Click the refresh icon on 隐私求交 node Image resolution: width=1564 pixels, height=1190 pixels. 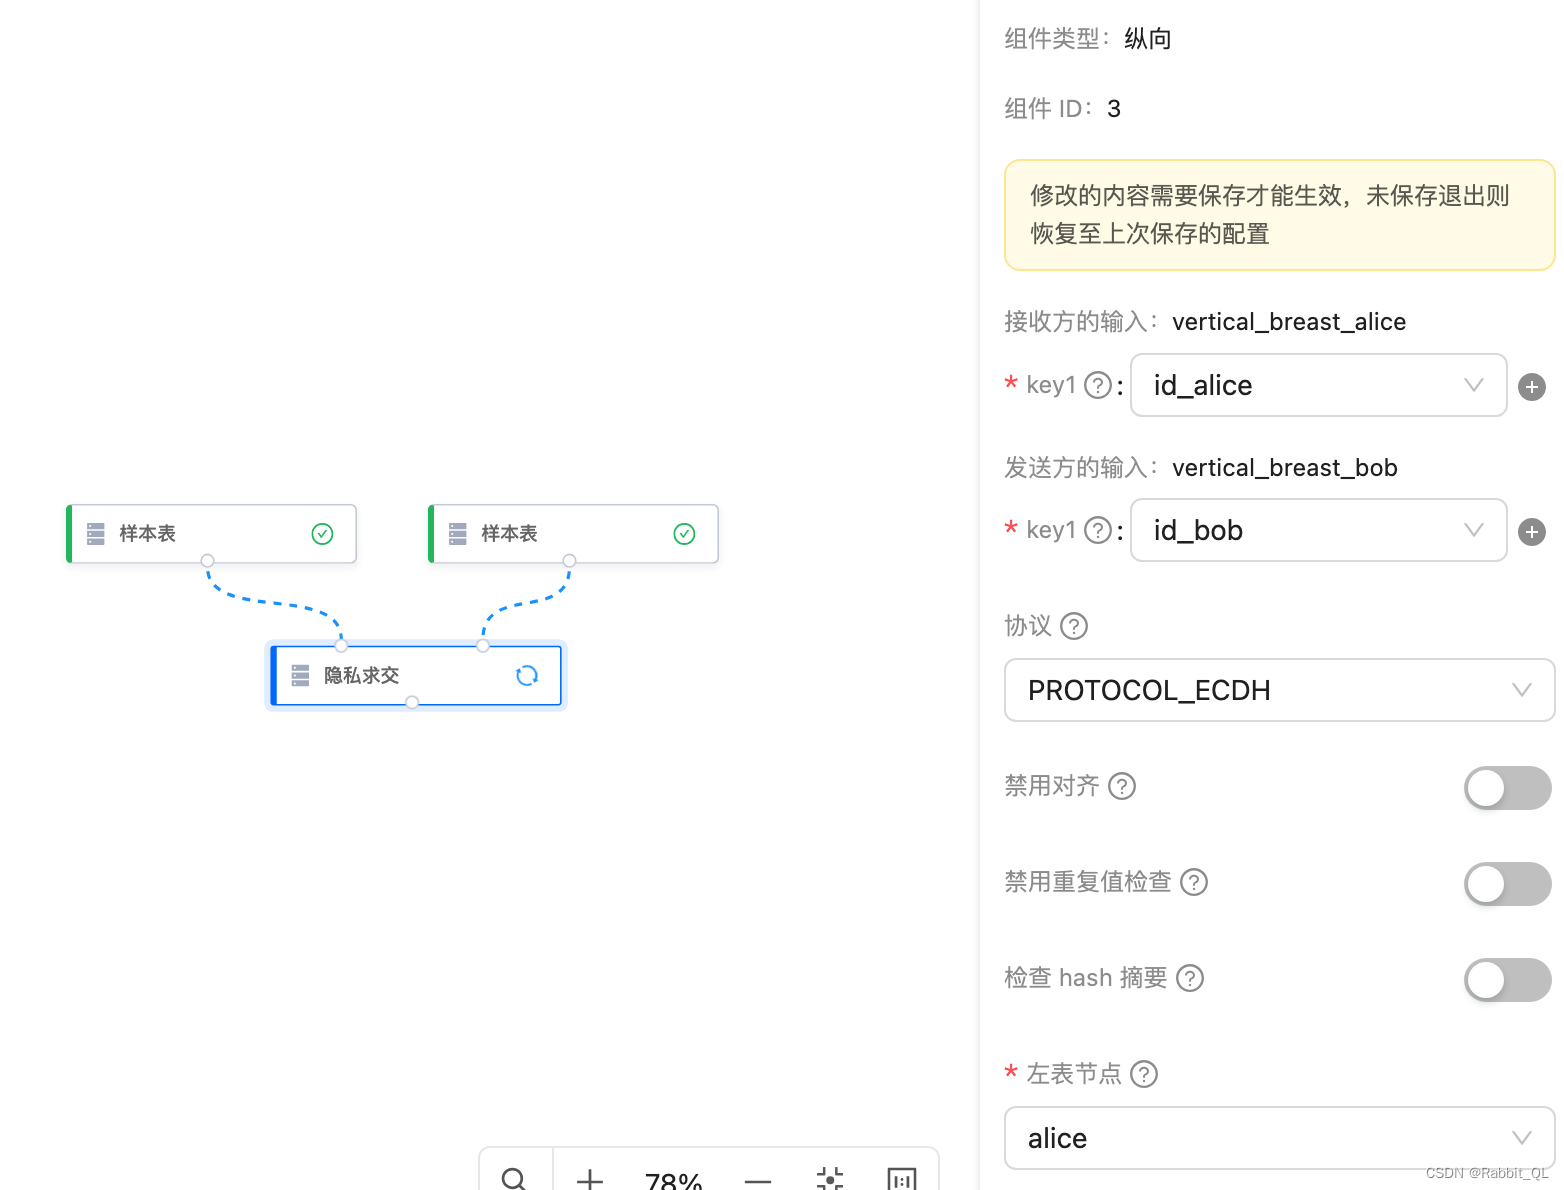coord(527,675)
